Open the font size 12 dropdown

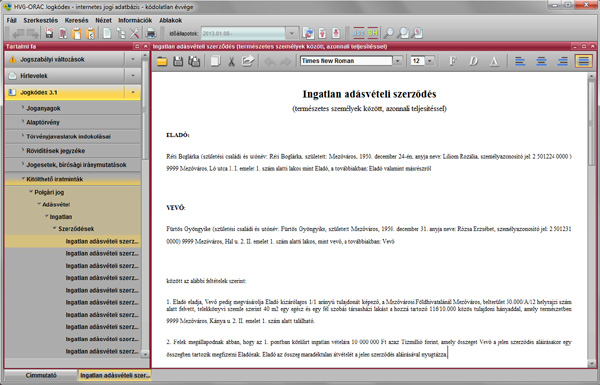[430, 61]
